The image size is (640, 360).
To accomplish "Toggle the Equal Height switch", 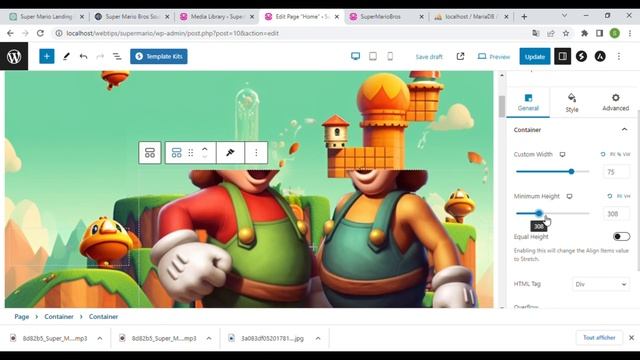I will tap(621, 236).
